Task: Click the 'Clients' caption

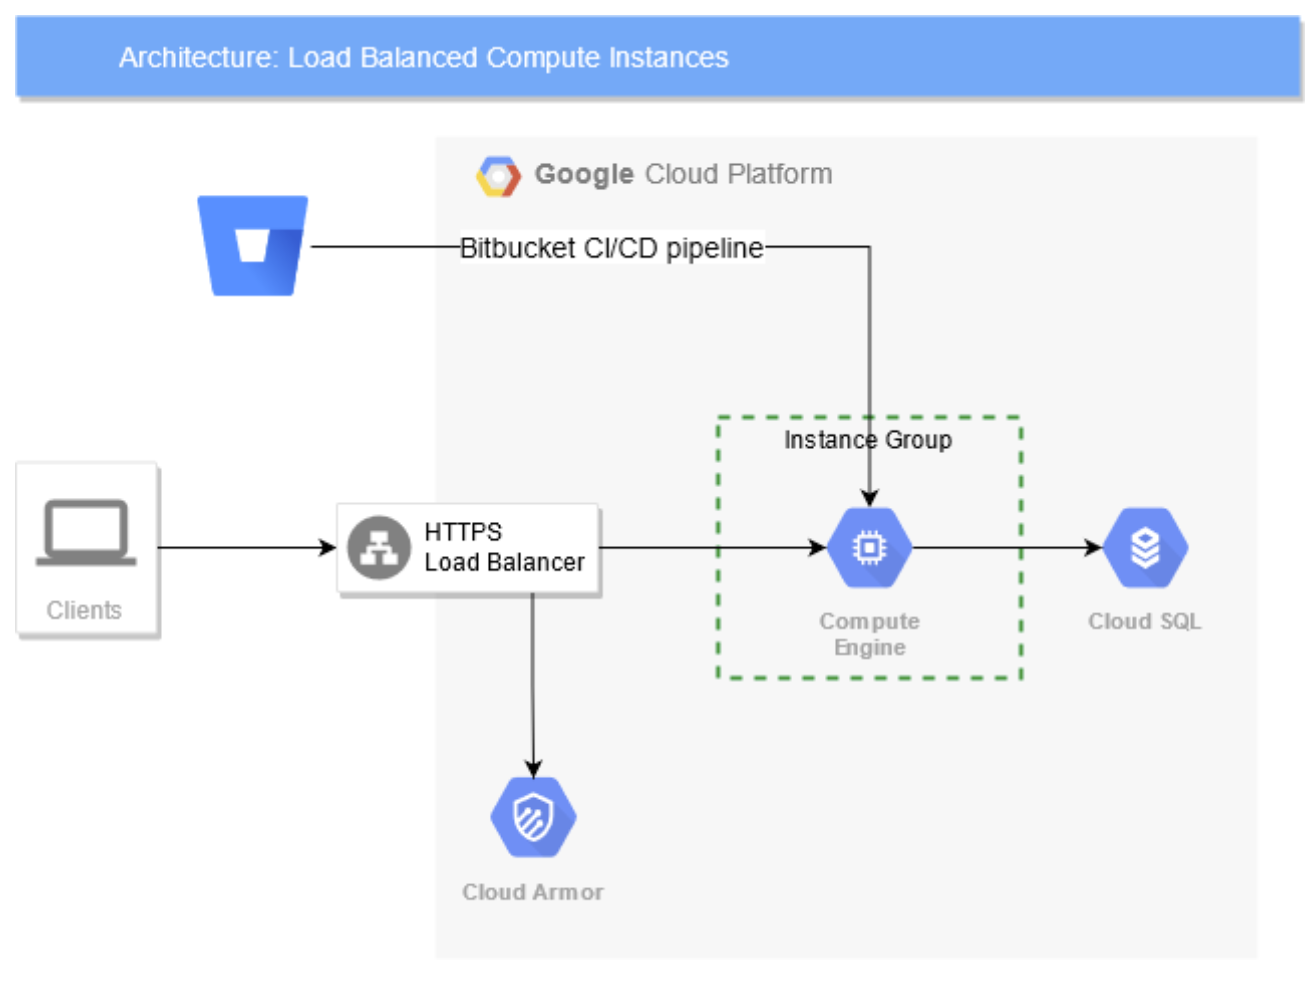Action: (84, 610)
